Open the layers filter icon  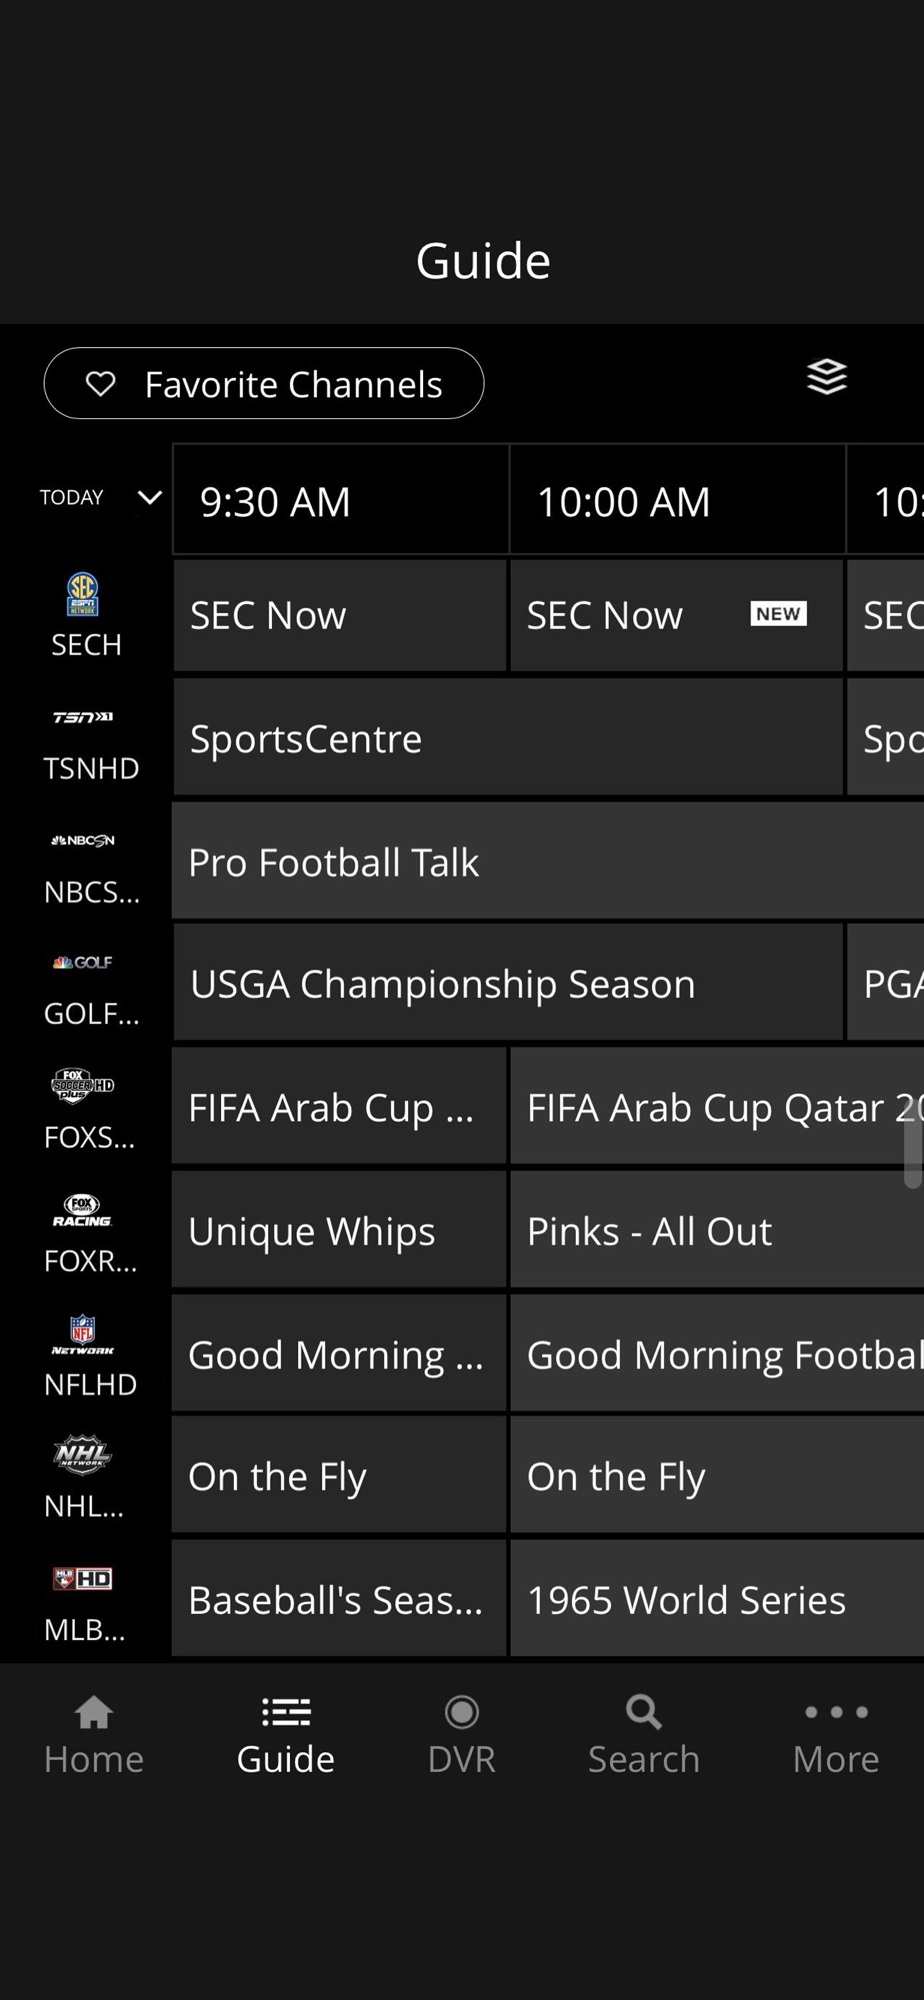[827, 377]
